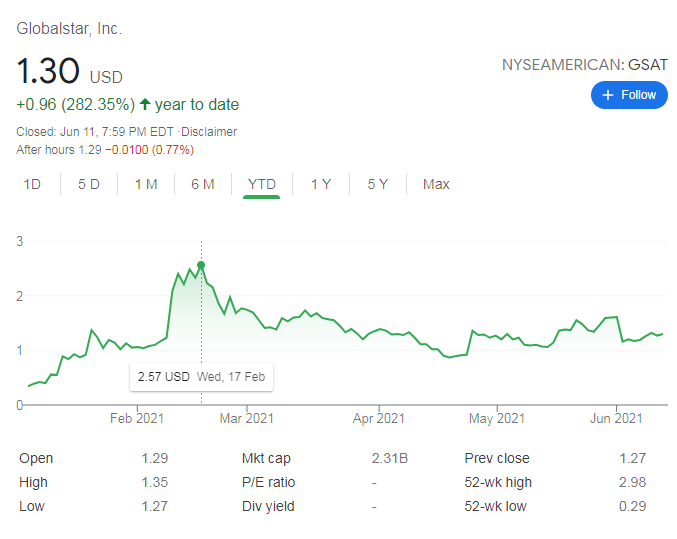Image resolution: width=677 pixels, height=539 pixels.
Task: Click the 1.30 price value
Action: tap(48, 71)
